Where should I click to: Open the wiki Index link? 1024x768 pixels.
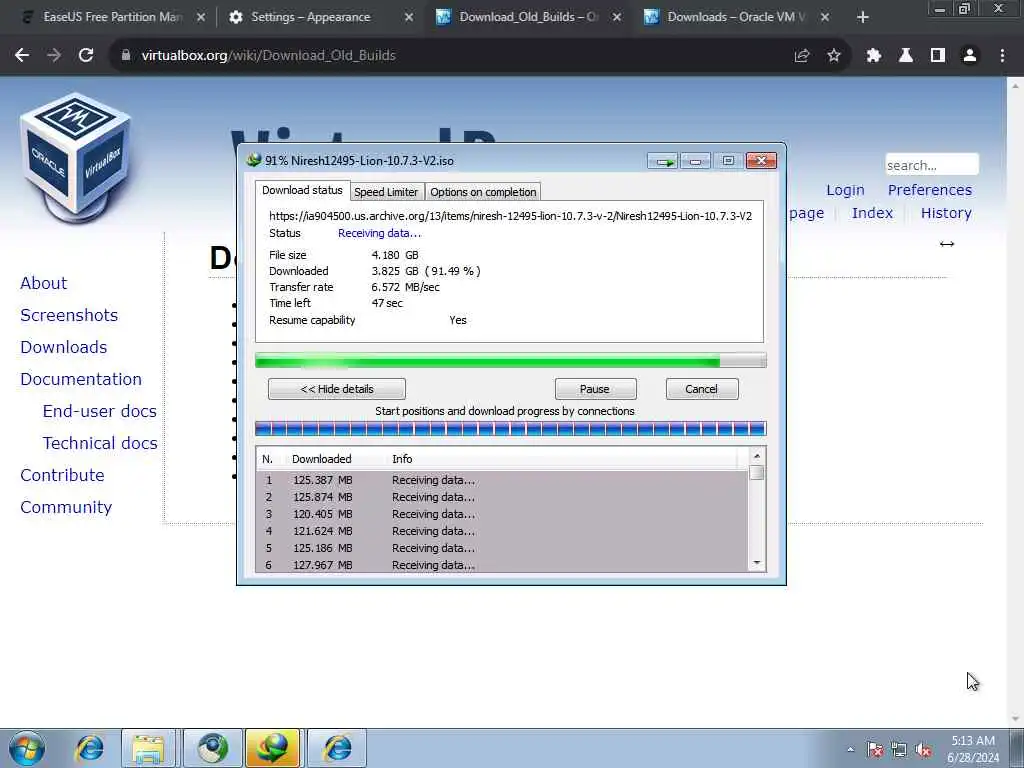click(x=872, y=213)
